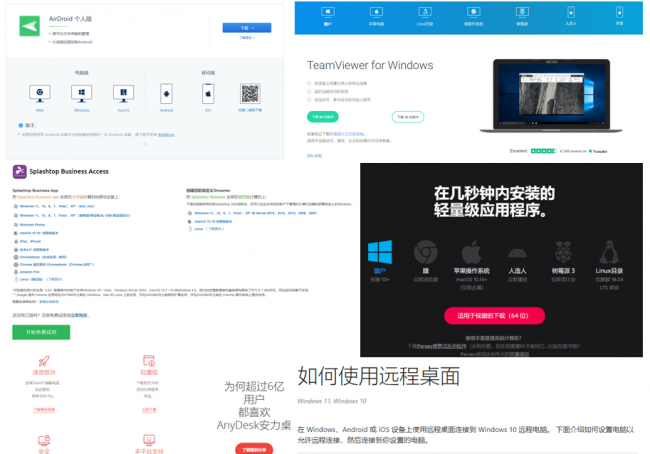
Task: Select the blue Windows logo in Parsec
Action: (x=380, y=252)
